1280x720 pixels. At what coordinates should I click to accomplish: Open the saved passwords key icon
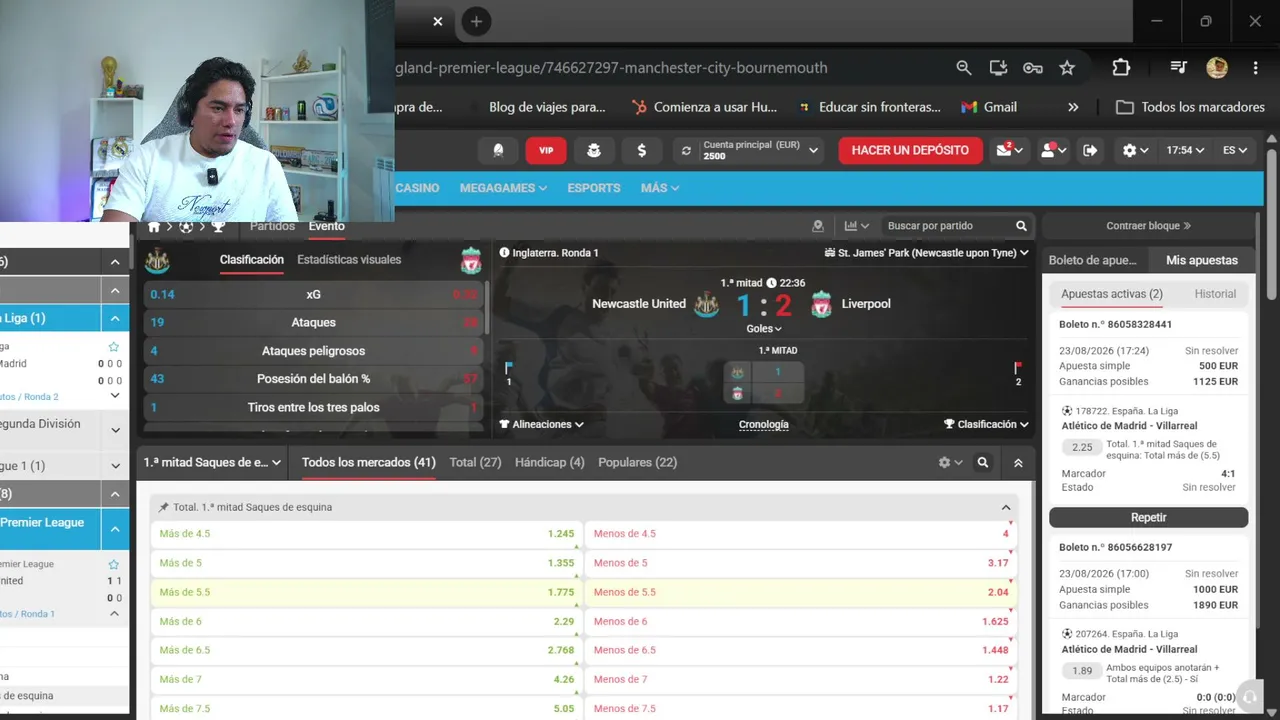coord(1033,68)
